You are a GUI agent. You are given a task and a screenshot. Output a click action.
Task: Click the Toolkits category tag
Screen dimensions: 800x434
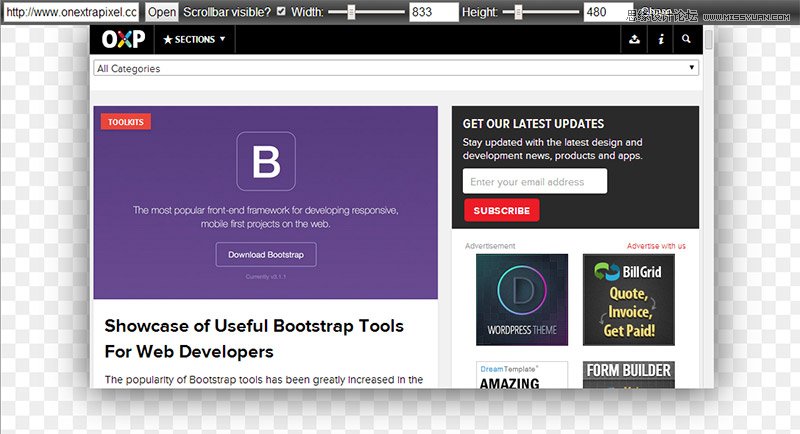click(126, 122)
